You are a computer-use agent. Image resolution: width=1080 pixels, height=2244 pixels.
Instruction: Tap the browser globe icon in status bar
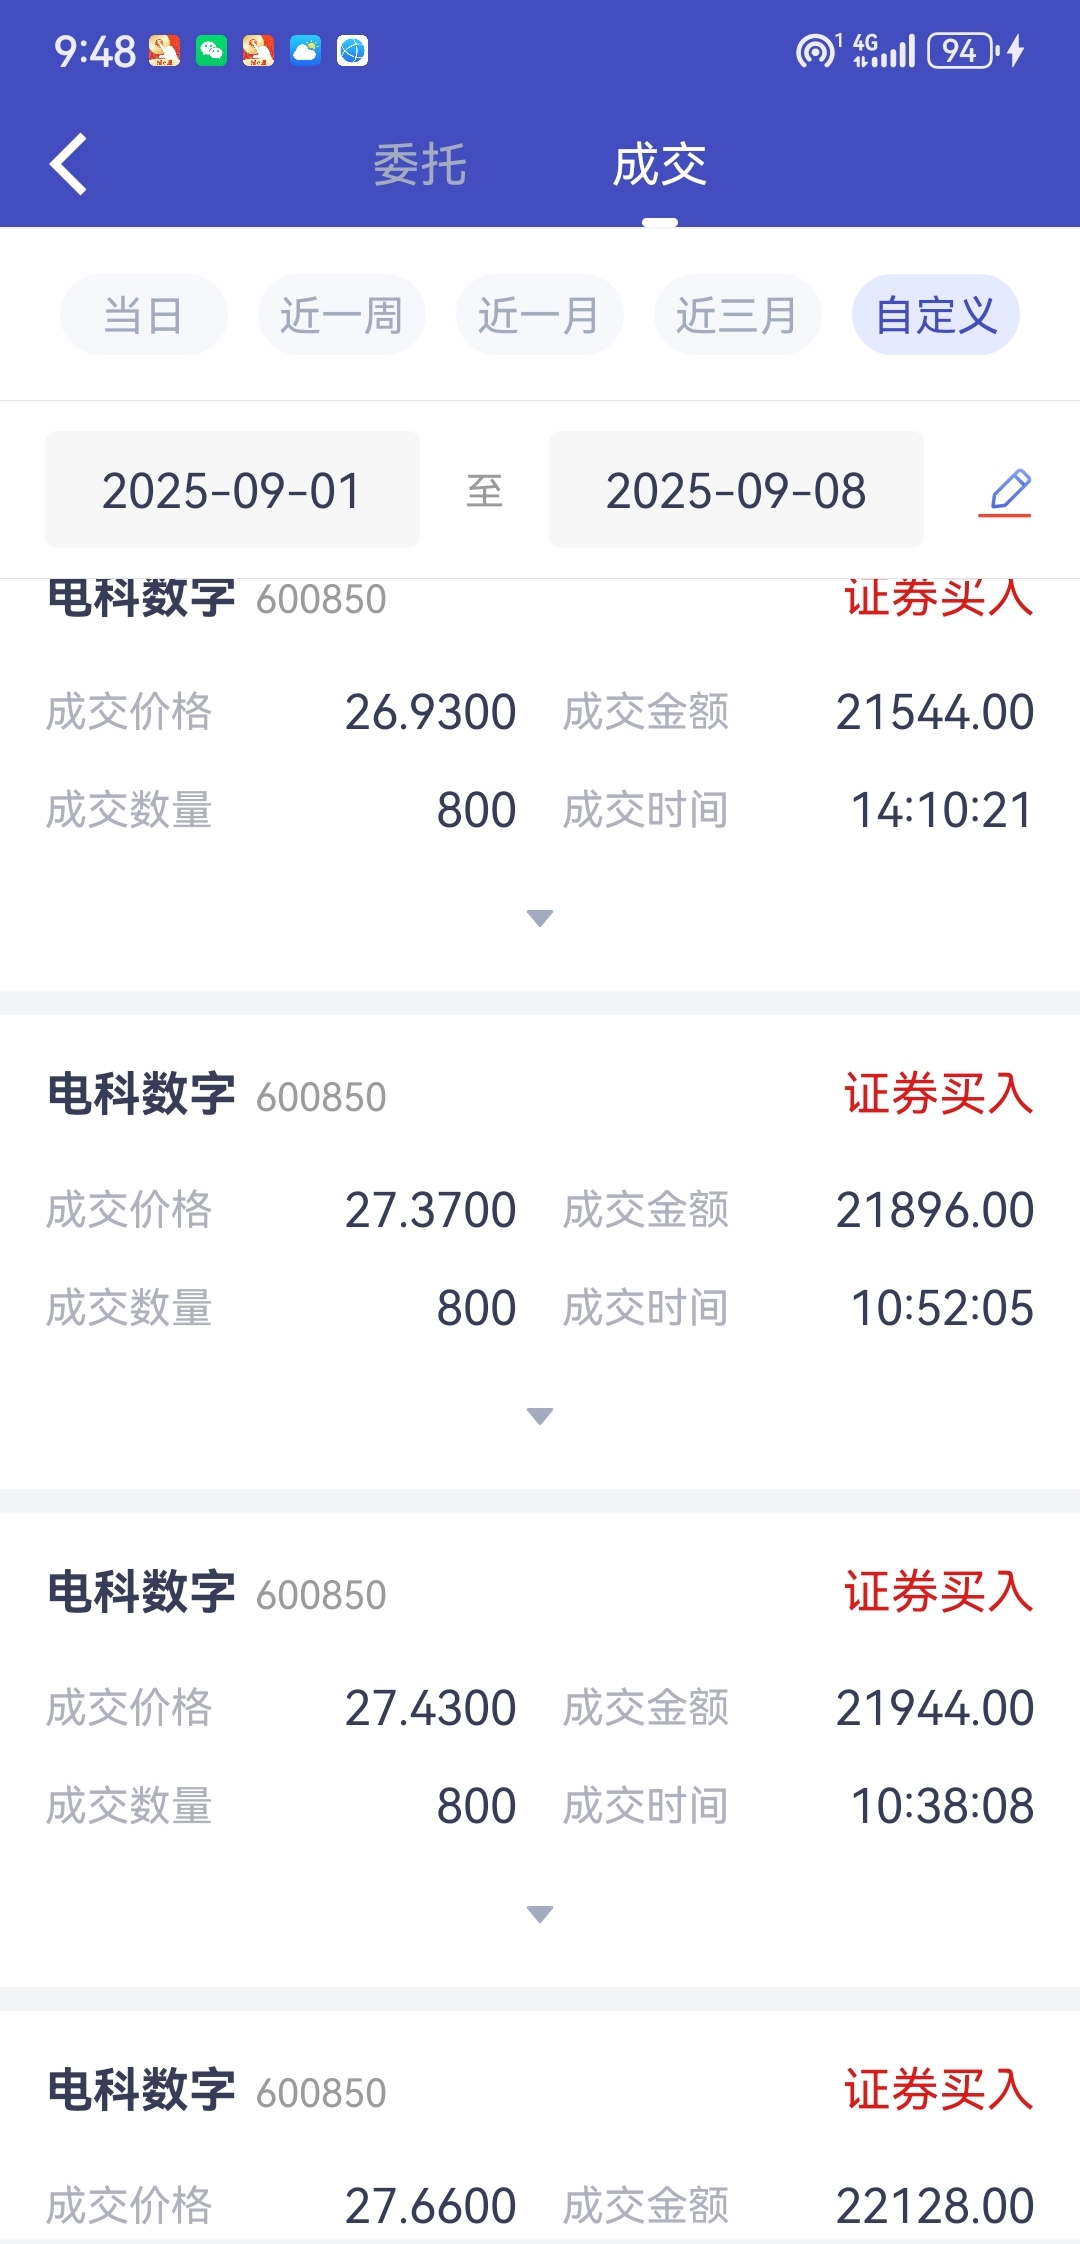click(352, 50)
